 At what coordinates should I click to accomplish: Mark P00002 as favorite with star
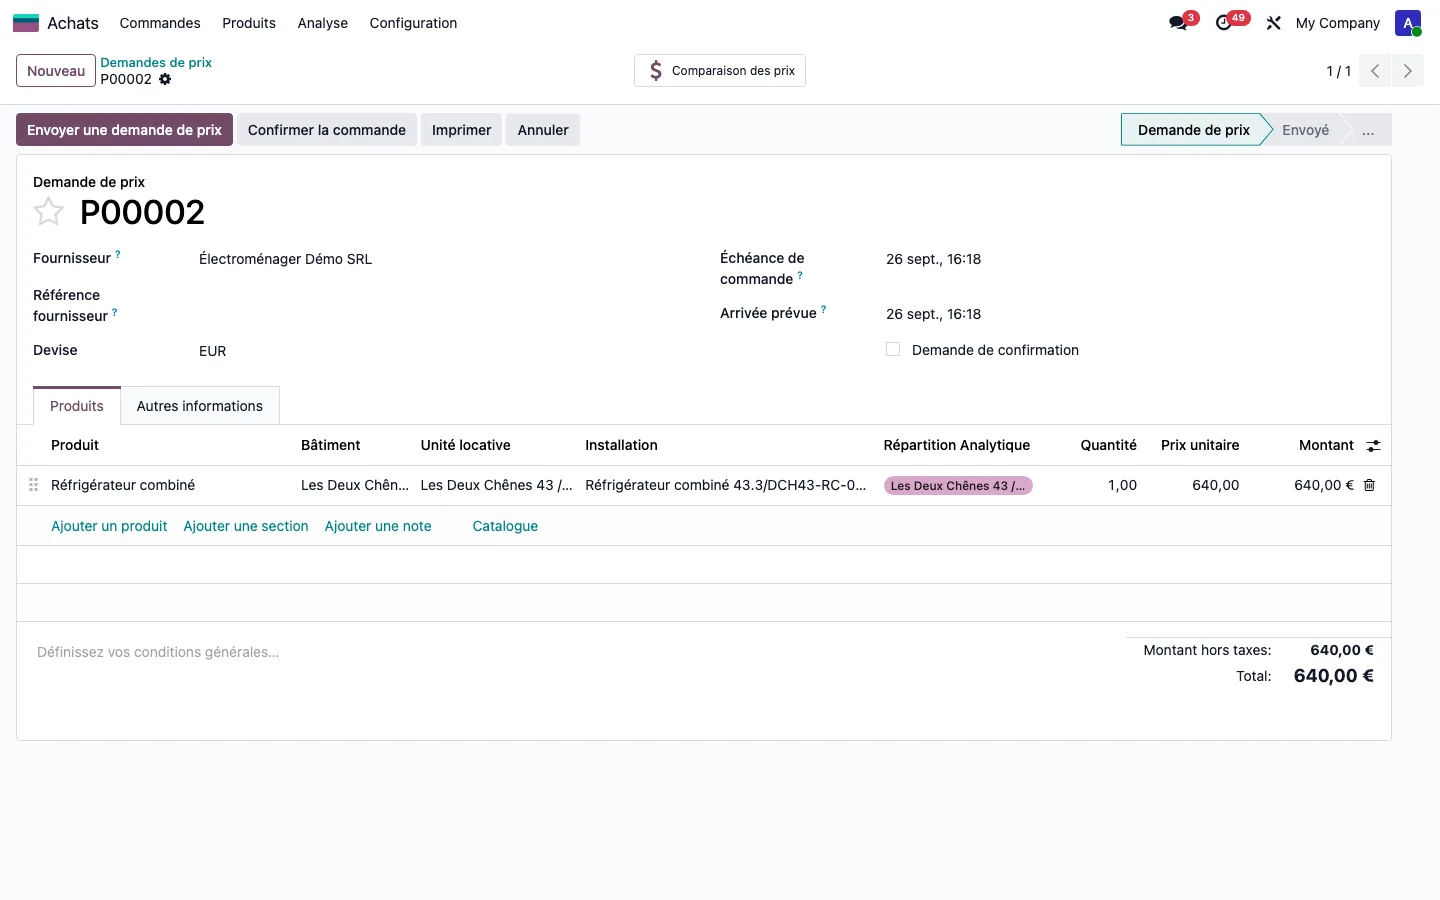(49, 212)
